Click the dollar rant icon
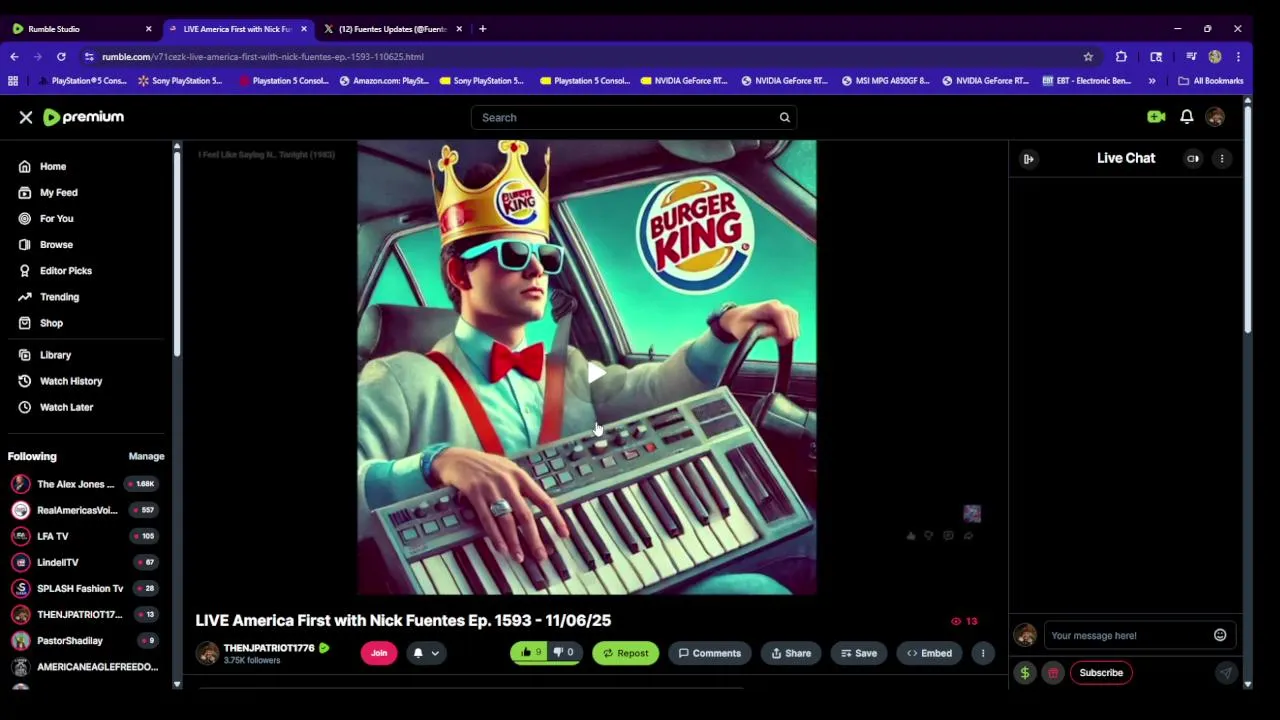Viewport: 1280px width, 720px height. [1025, 673]
